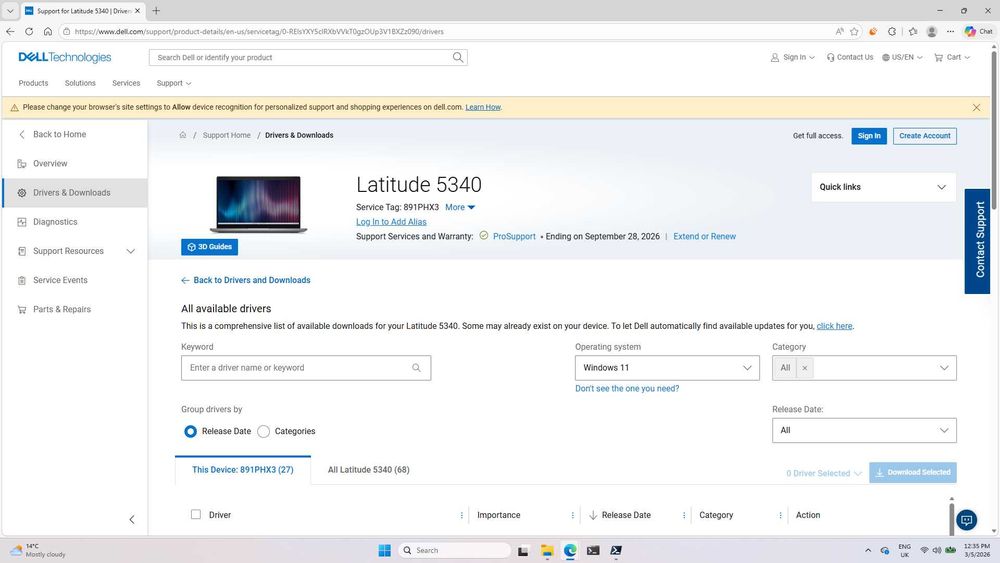Image resolution: width=1000 pixels, height=563 pixels.
Task: Click home icon in breadcrumb
Action: (x=182, y=135)
